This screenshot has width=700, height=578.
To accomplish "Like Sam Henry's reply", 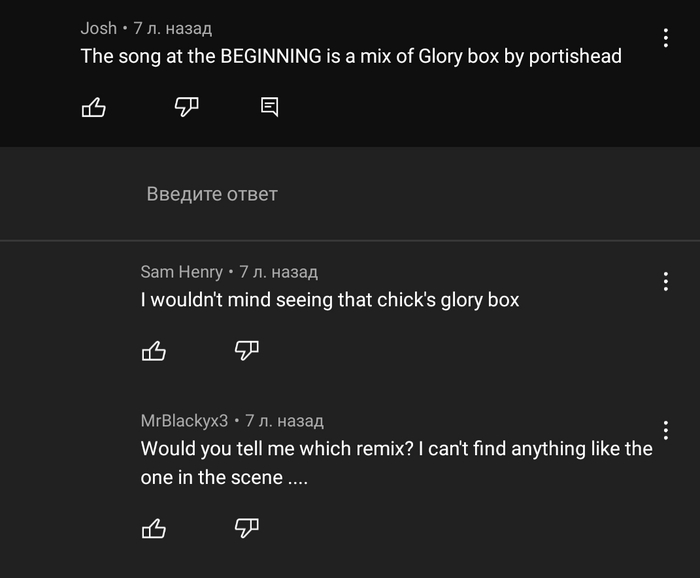I will tap(153, 350).
